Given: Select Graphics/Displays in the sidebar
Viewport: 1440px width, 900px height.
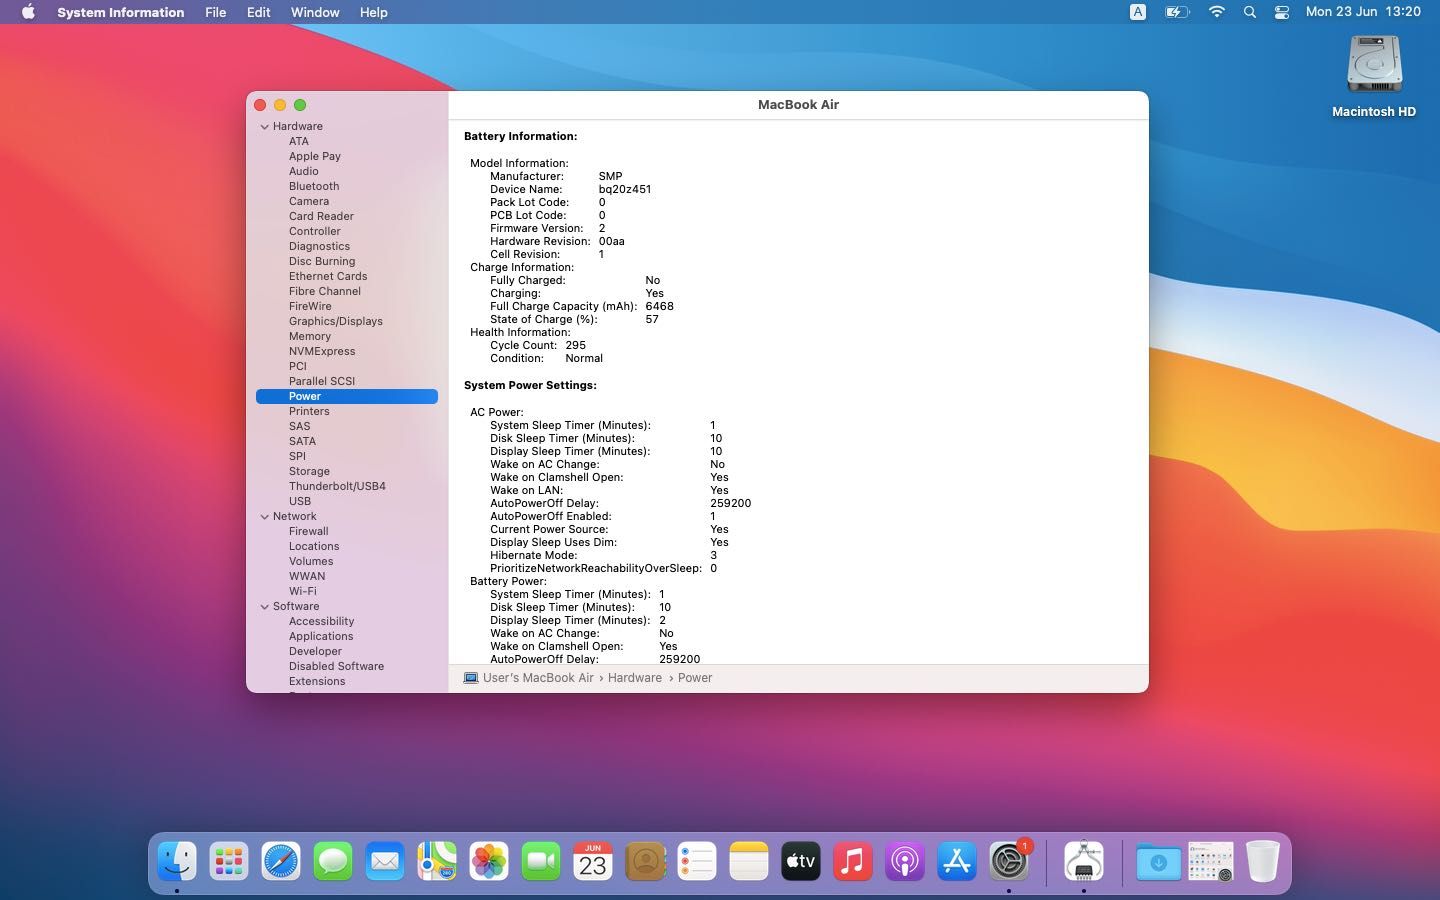Looking at the screenshot, I should tap(336, 321).
